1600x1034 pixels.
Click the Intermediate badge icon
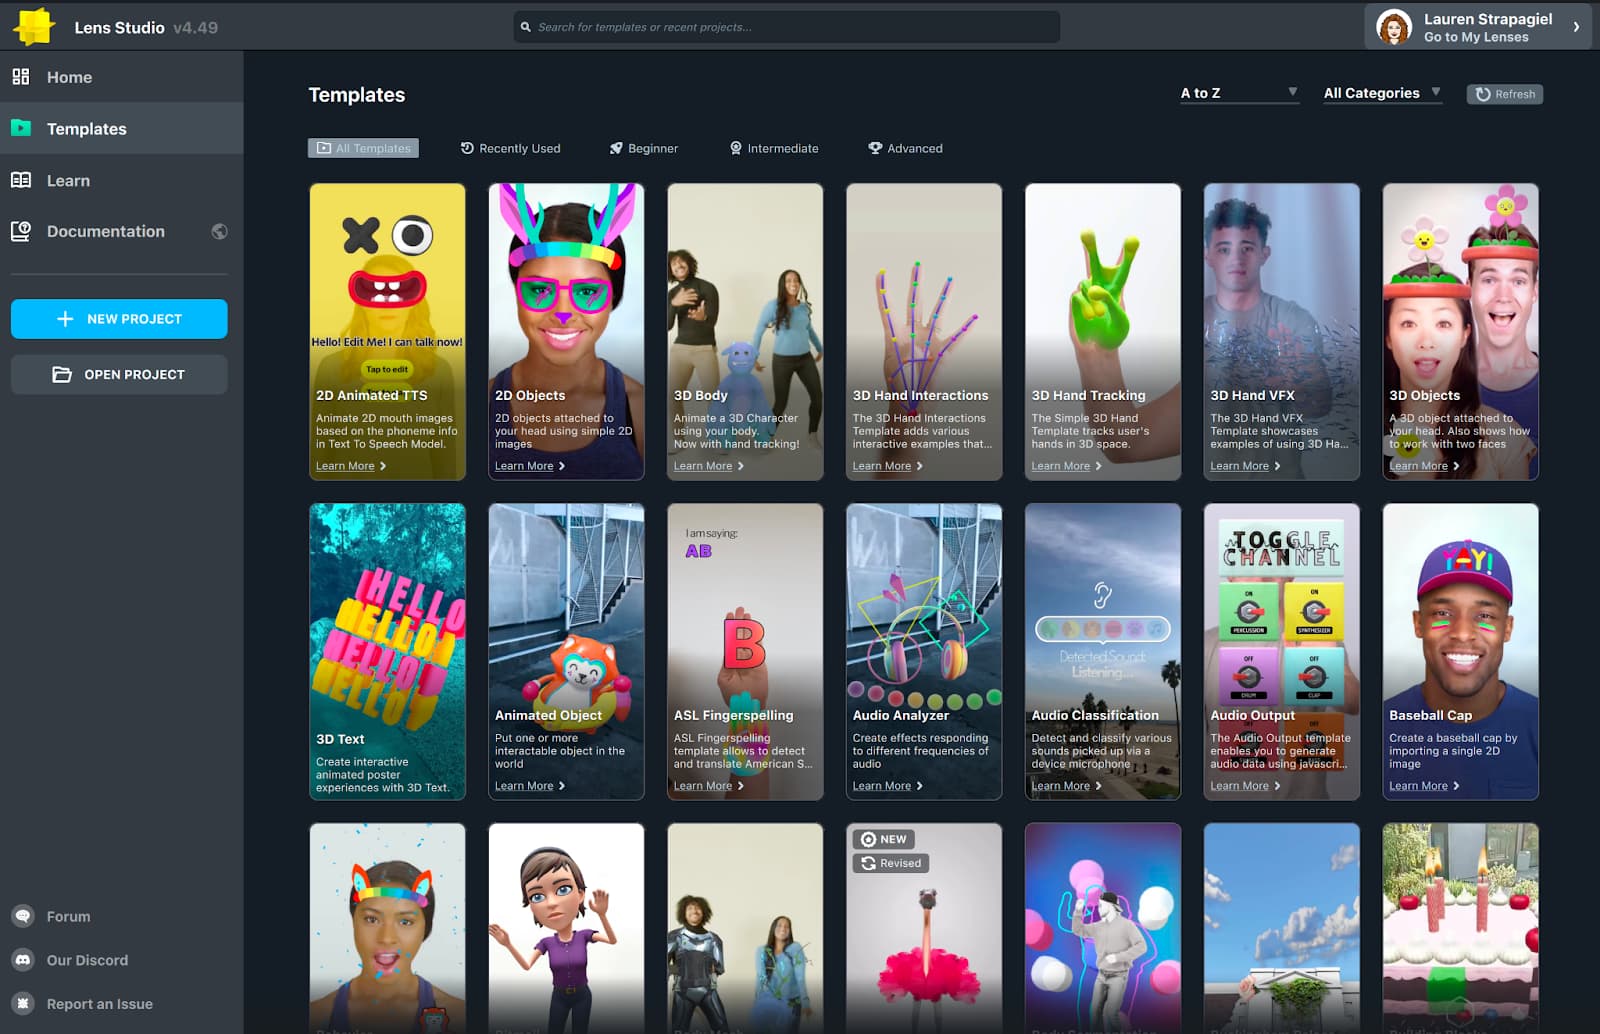[736, 148]
